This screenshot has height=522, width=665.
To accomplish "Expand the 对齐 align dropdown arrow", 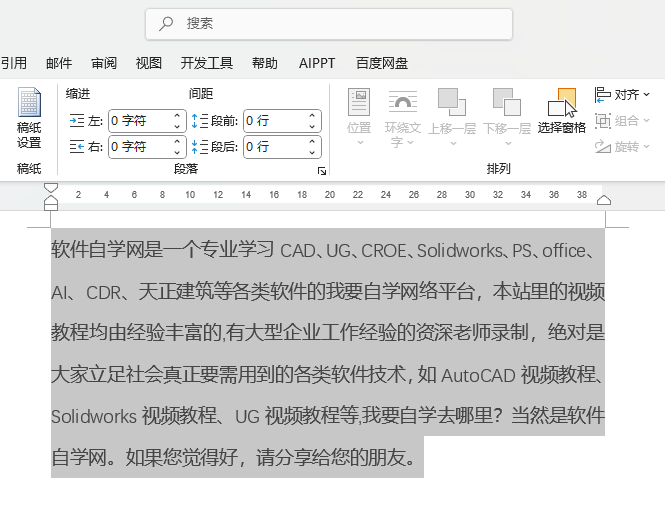I will (x=646, y=95).
